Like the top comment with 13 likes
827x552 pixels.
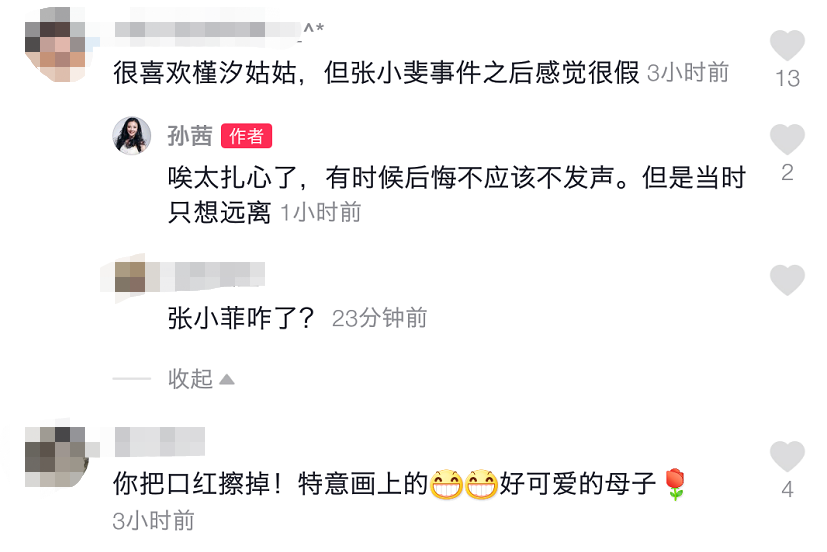click(787, 45)
